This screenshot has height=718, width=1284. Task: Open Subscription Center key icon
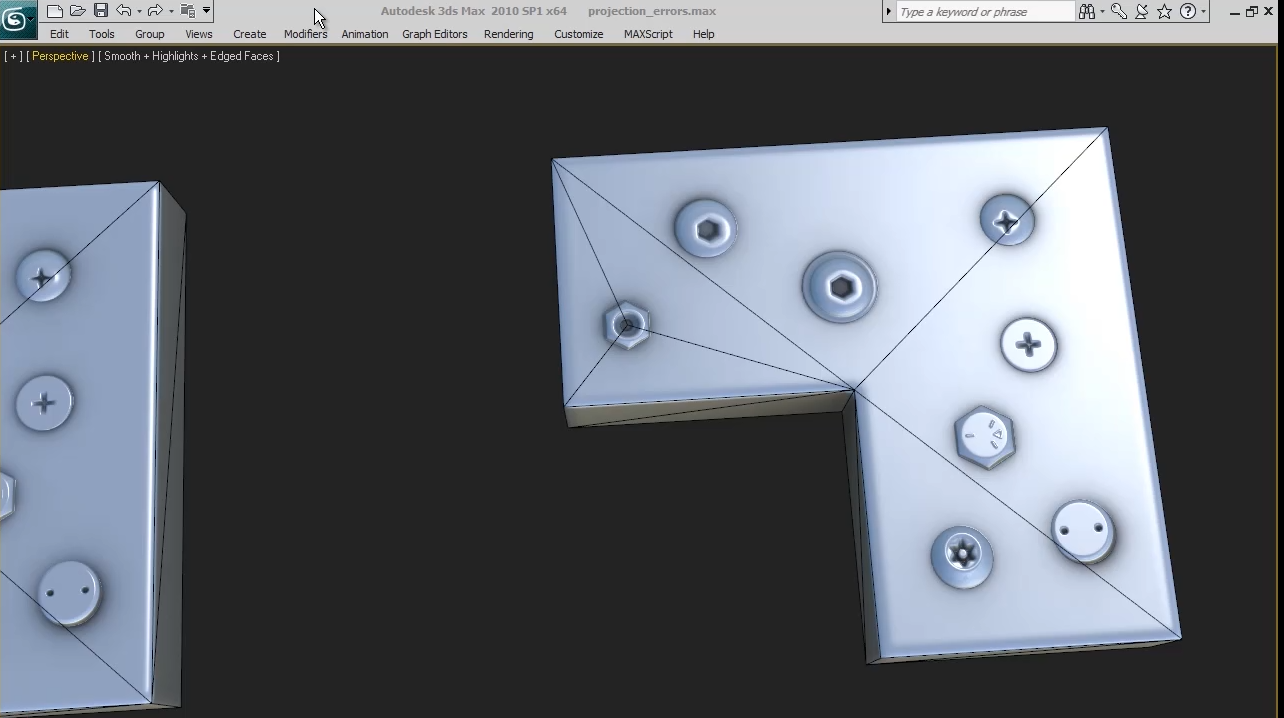pos(1119,12)
